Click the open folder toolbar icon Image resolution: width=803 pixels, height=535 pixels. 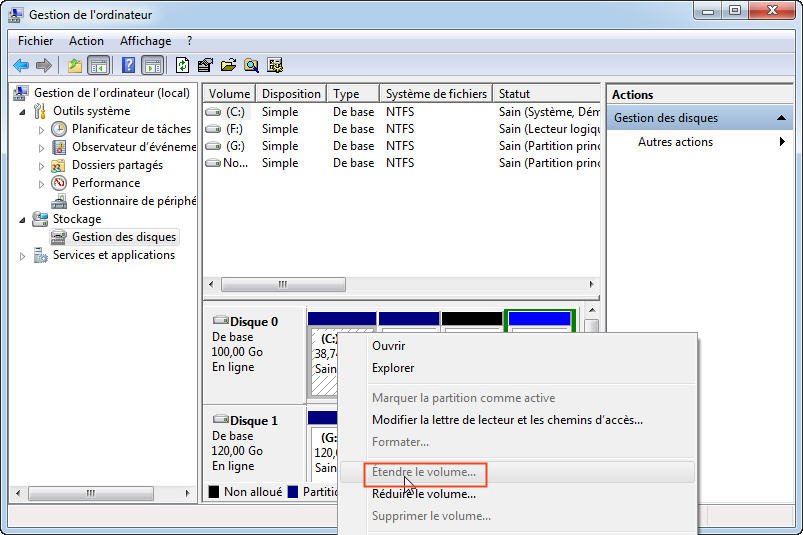click(228, 66)
